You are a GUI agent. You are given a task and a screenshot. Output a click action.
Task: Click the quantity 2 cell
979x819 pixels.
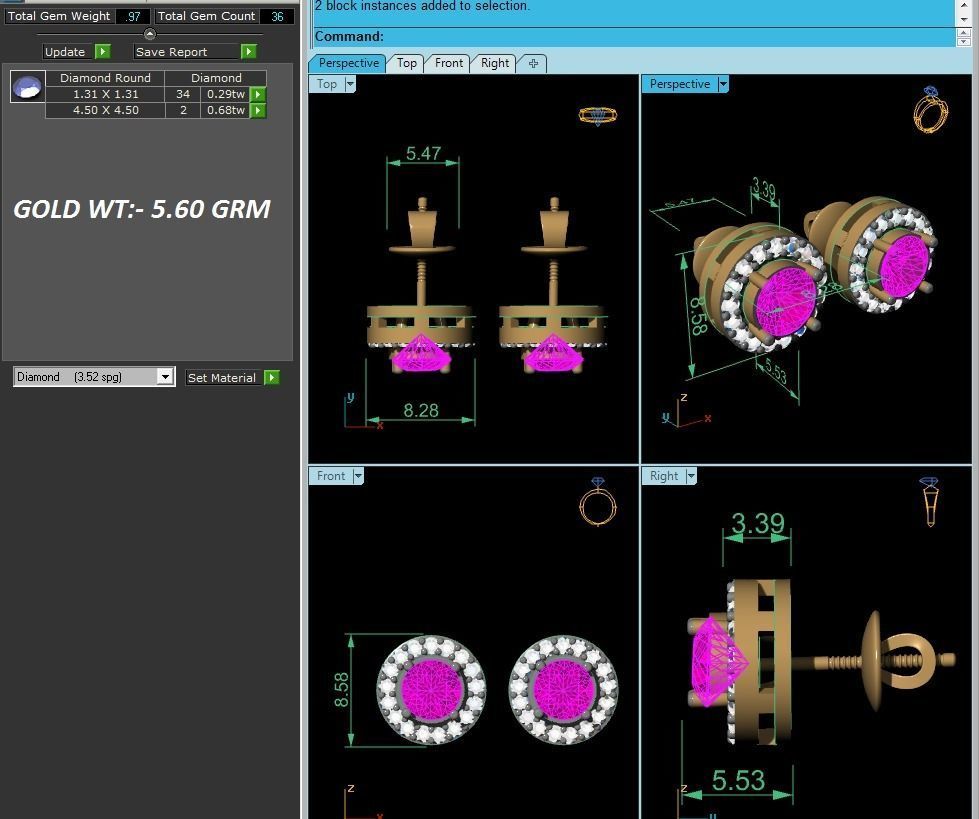[183, 110]
